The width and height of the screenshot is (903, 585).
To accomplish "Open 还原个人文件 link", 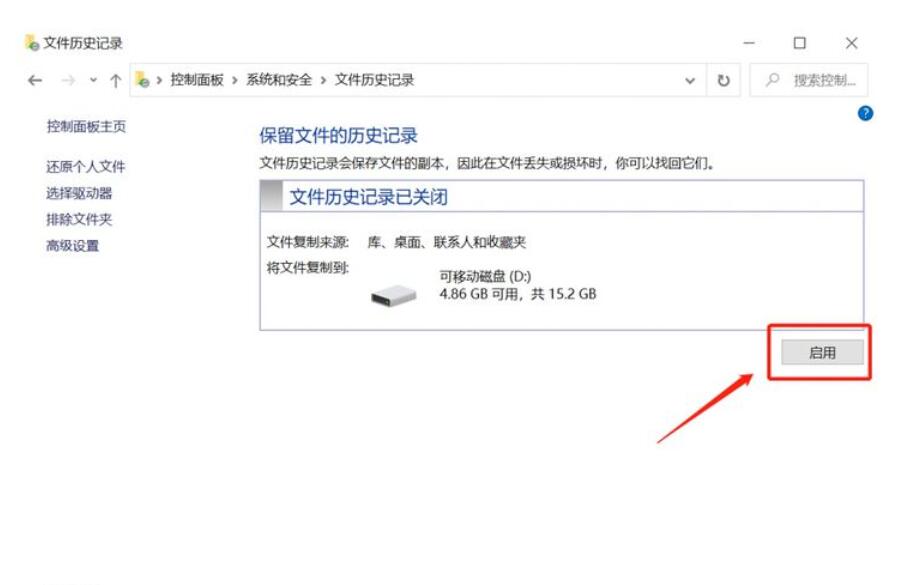I will point(86,166).
